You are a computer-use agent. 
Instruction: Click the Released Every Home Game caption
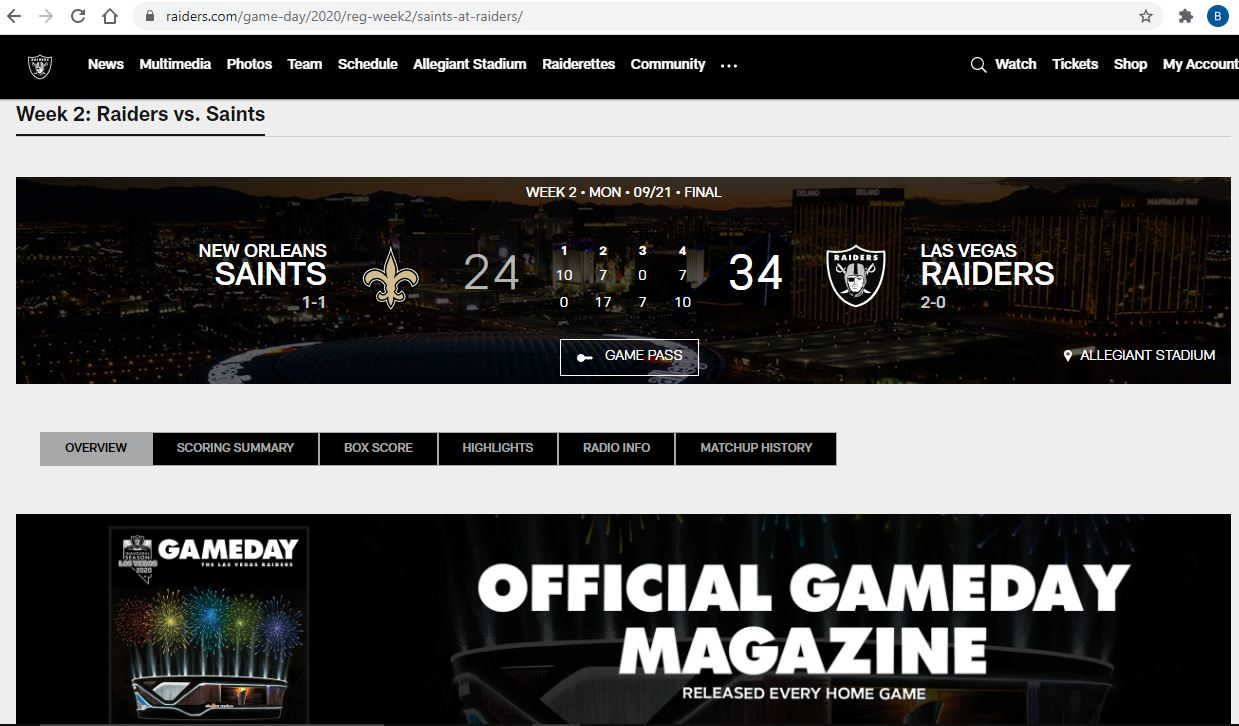804,693
